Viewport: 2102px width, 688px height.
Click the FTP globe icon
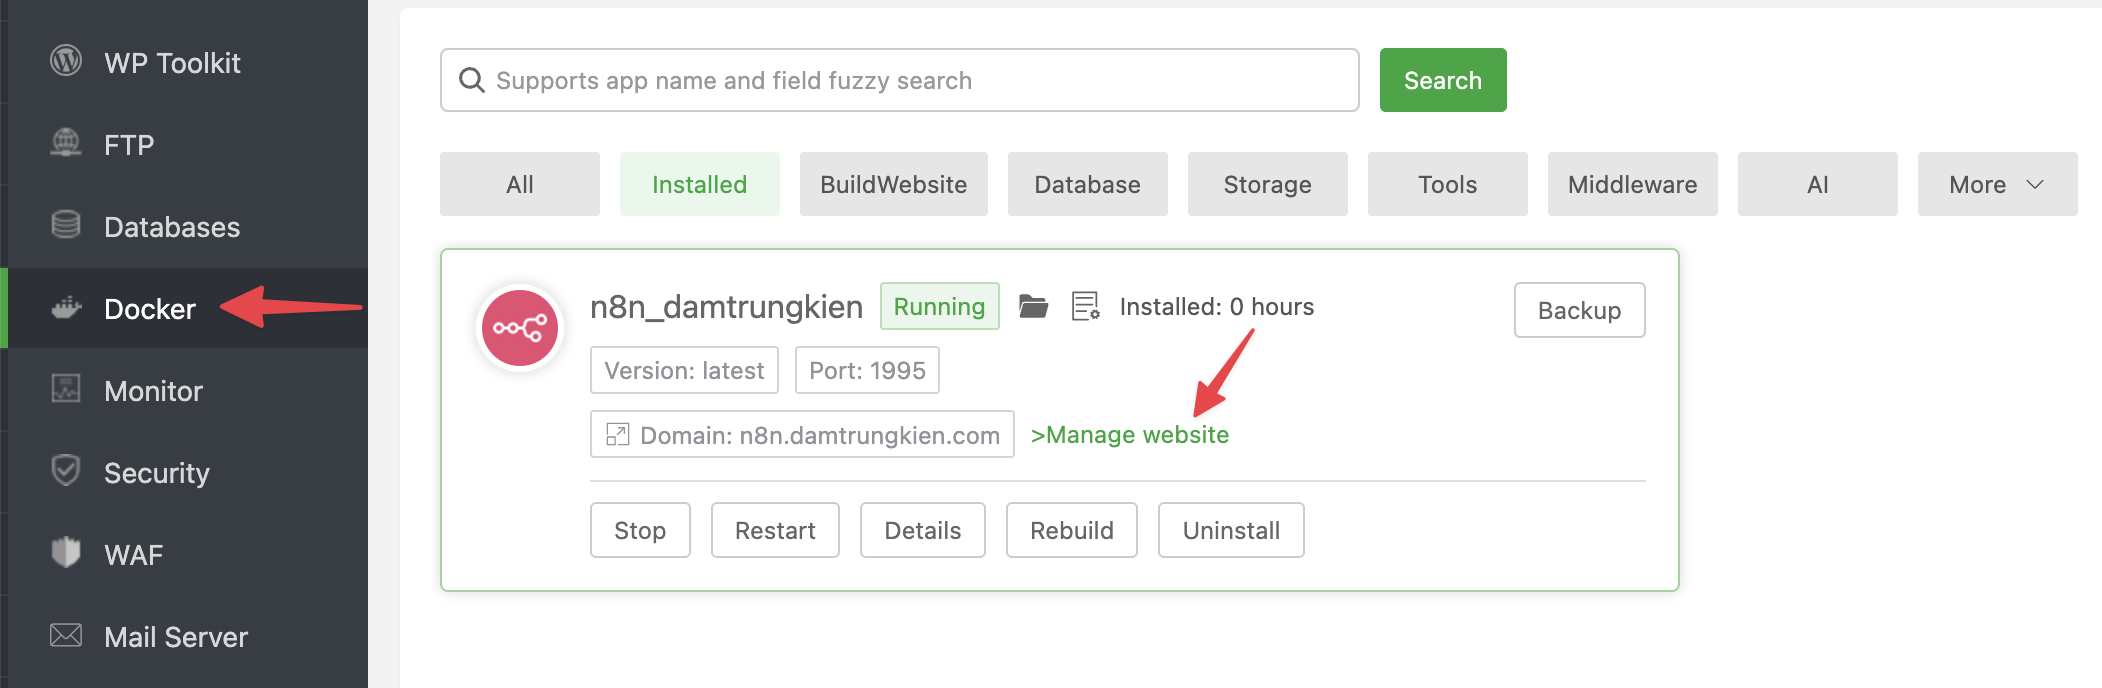pyautogui.click(x=66, y=142)
